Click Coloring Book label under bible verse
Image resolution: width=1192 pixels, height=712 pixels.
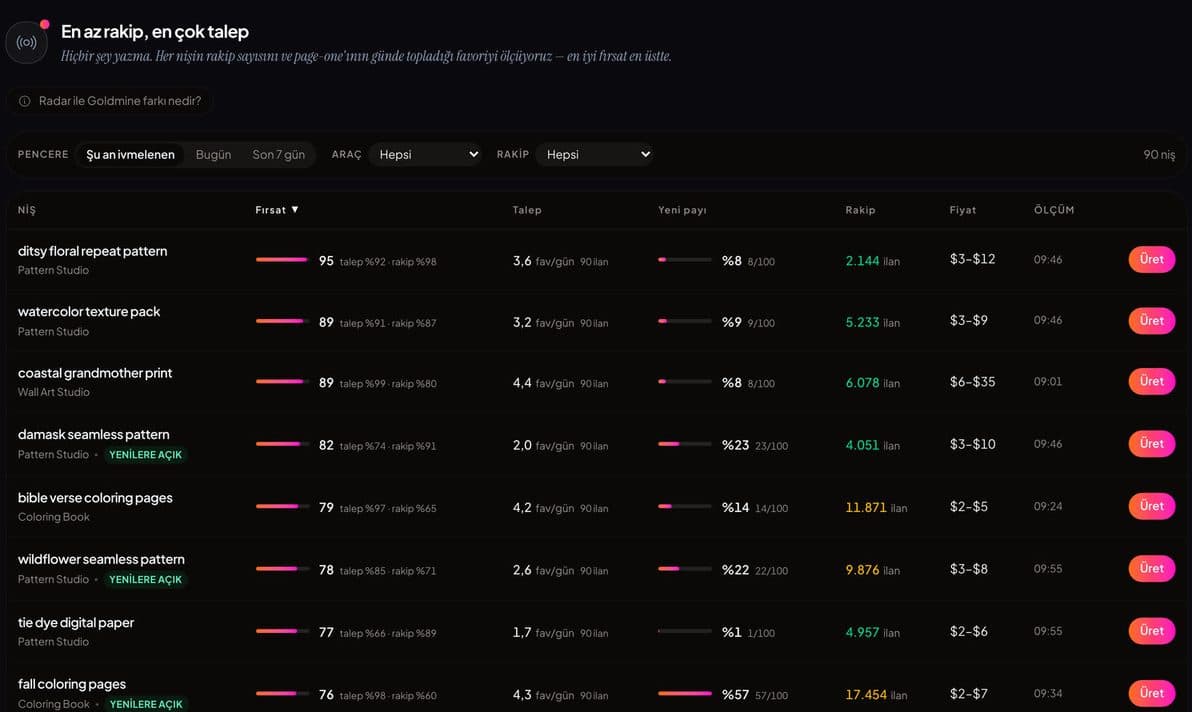pos(54,517)
